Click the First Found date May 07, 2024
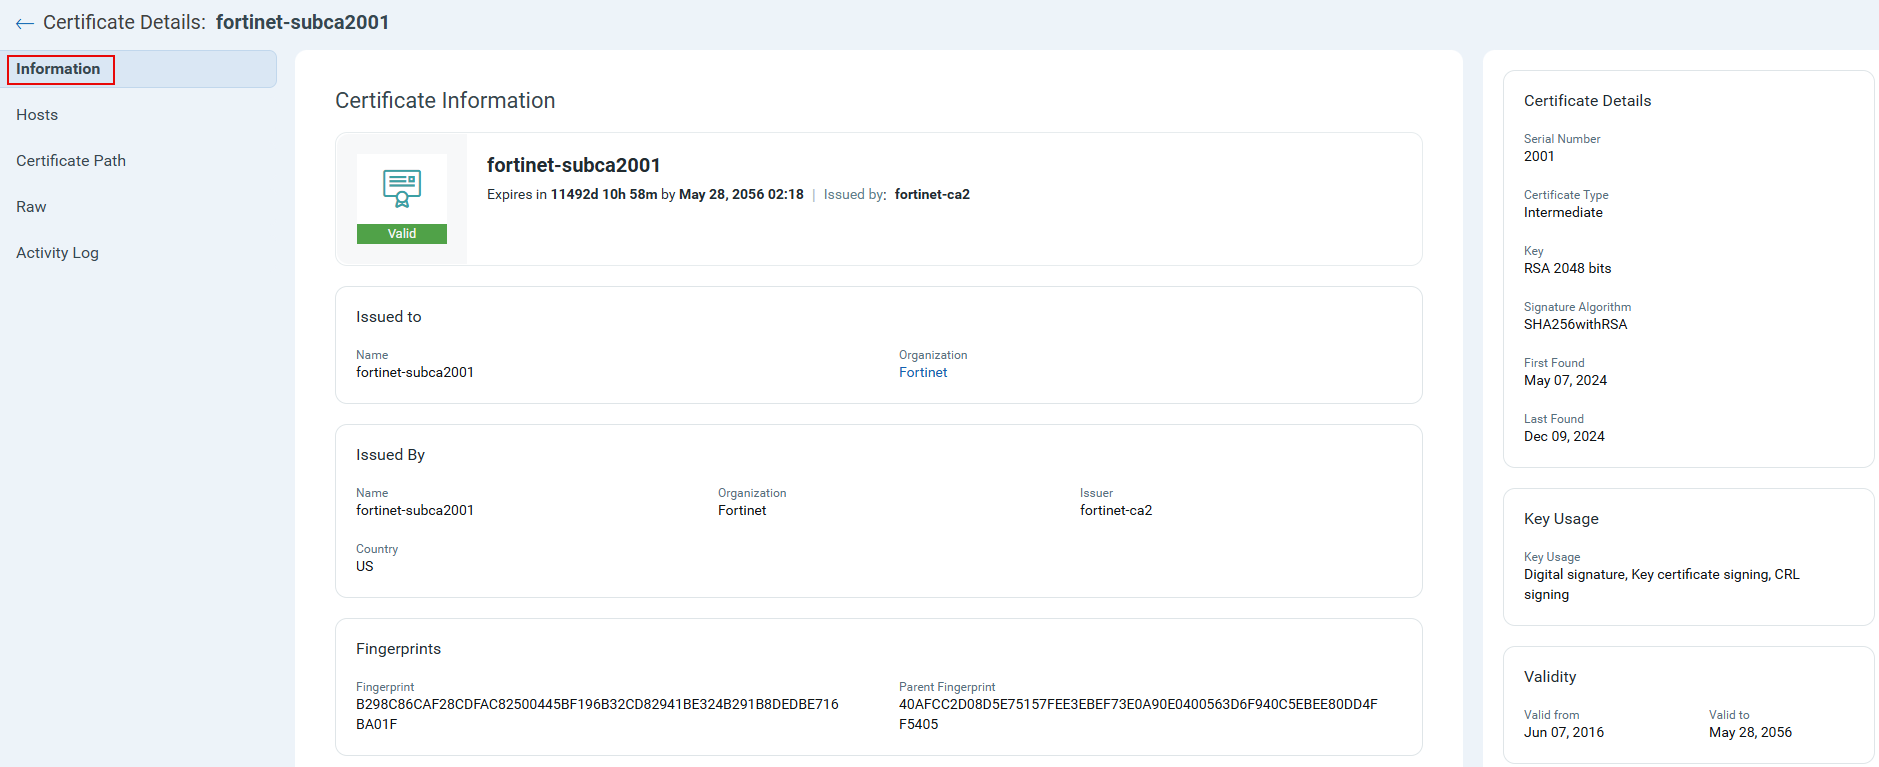The height and width of the screenshot is (767, 1879). (x=1566, y=380)
